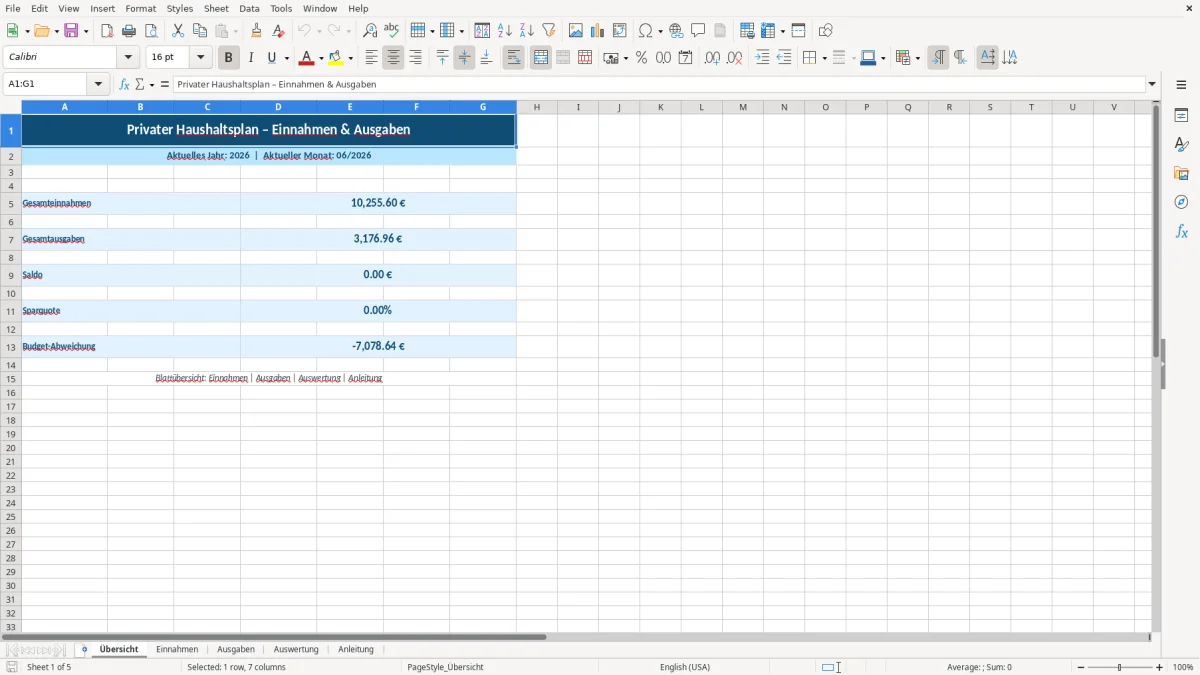Open sidebar Functions panel
1200x675 pixels.
(x=1181, y=231)
